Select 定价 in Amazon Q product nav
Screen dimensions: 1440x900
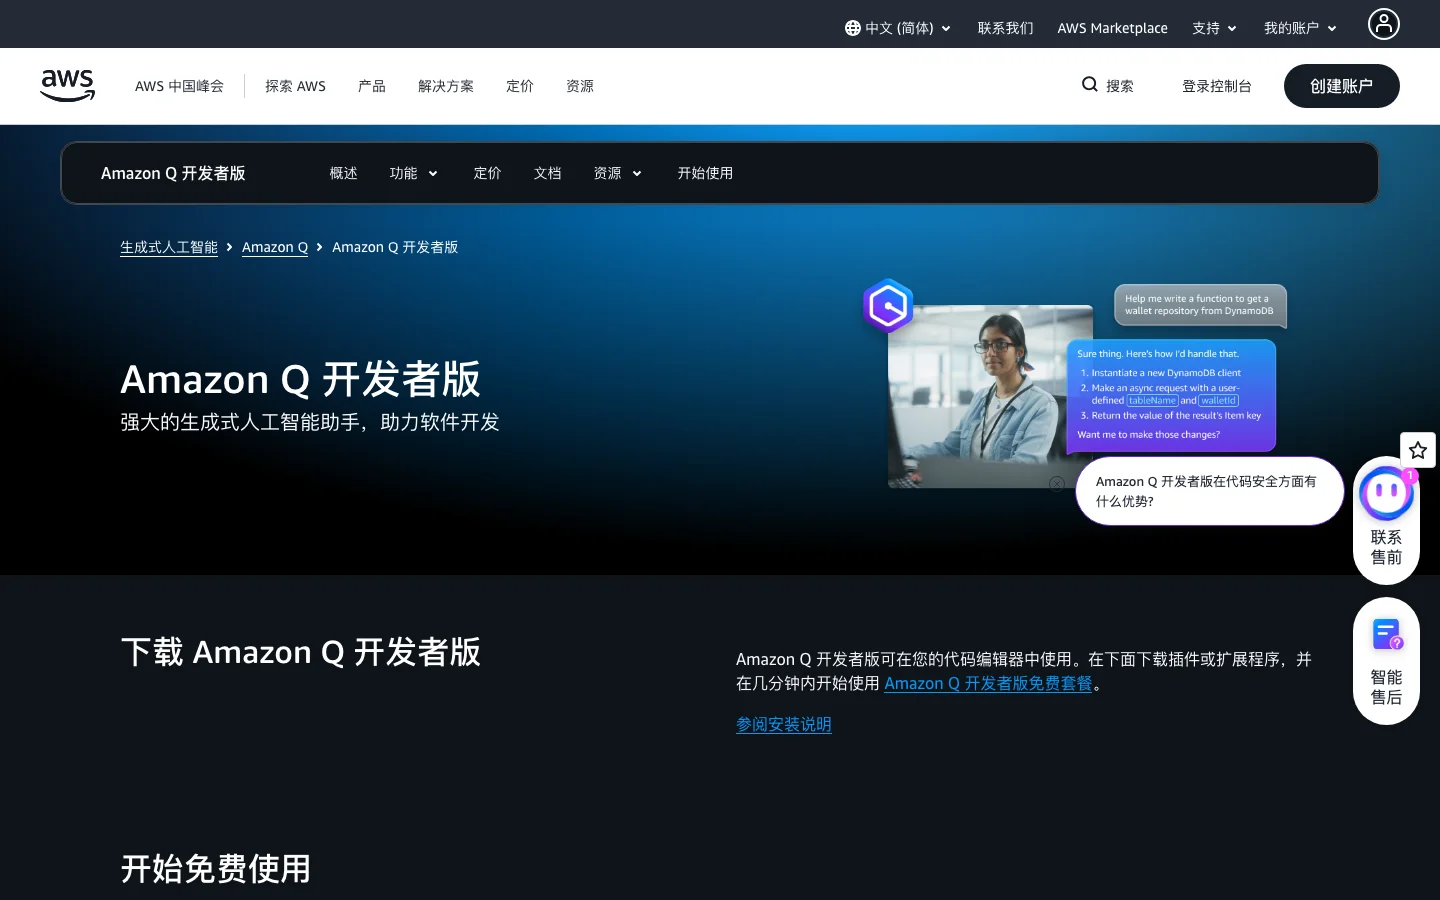[x=488, y=173]
